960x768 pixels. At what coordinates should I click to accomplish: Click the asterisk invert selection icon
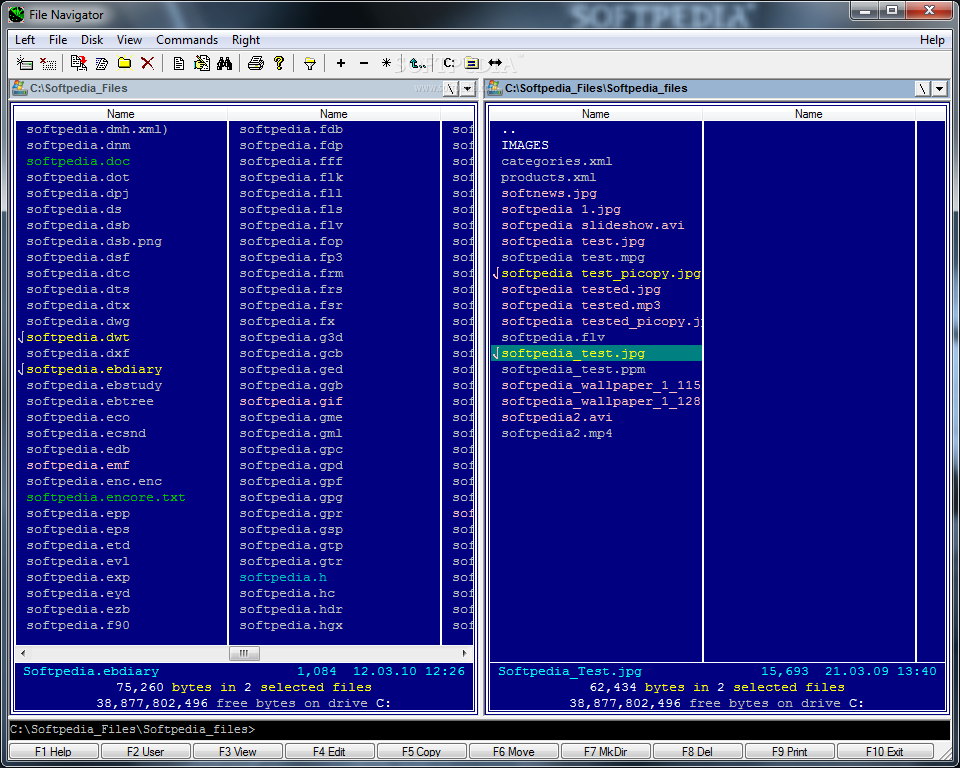coord(386,63)
